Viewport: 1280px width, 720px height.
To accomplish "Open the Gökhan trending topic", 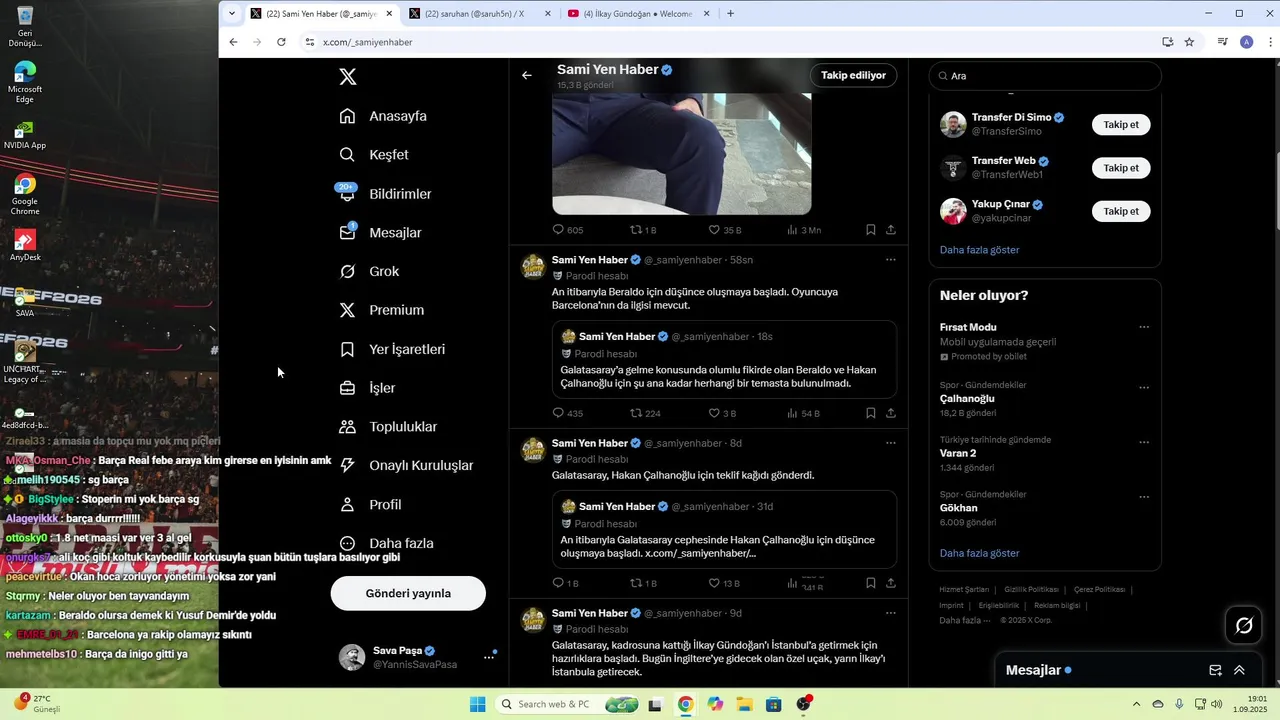I will (x=959, y=508).
